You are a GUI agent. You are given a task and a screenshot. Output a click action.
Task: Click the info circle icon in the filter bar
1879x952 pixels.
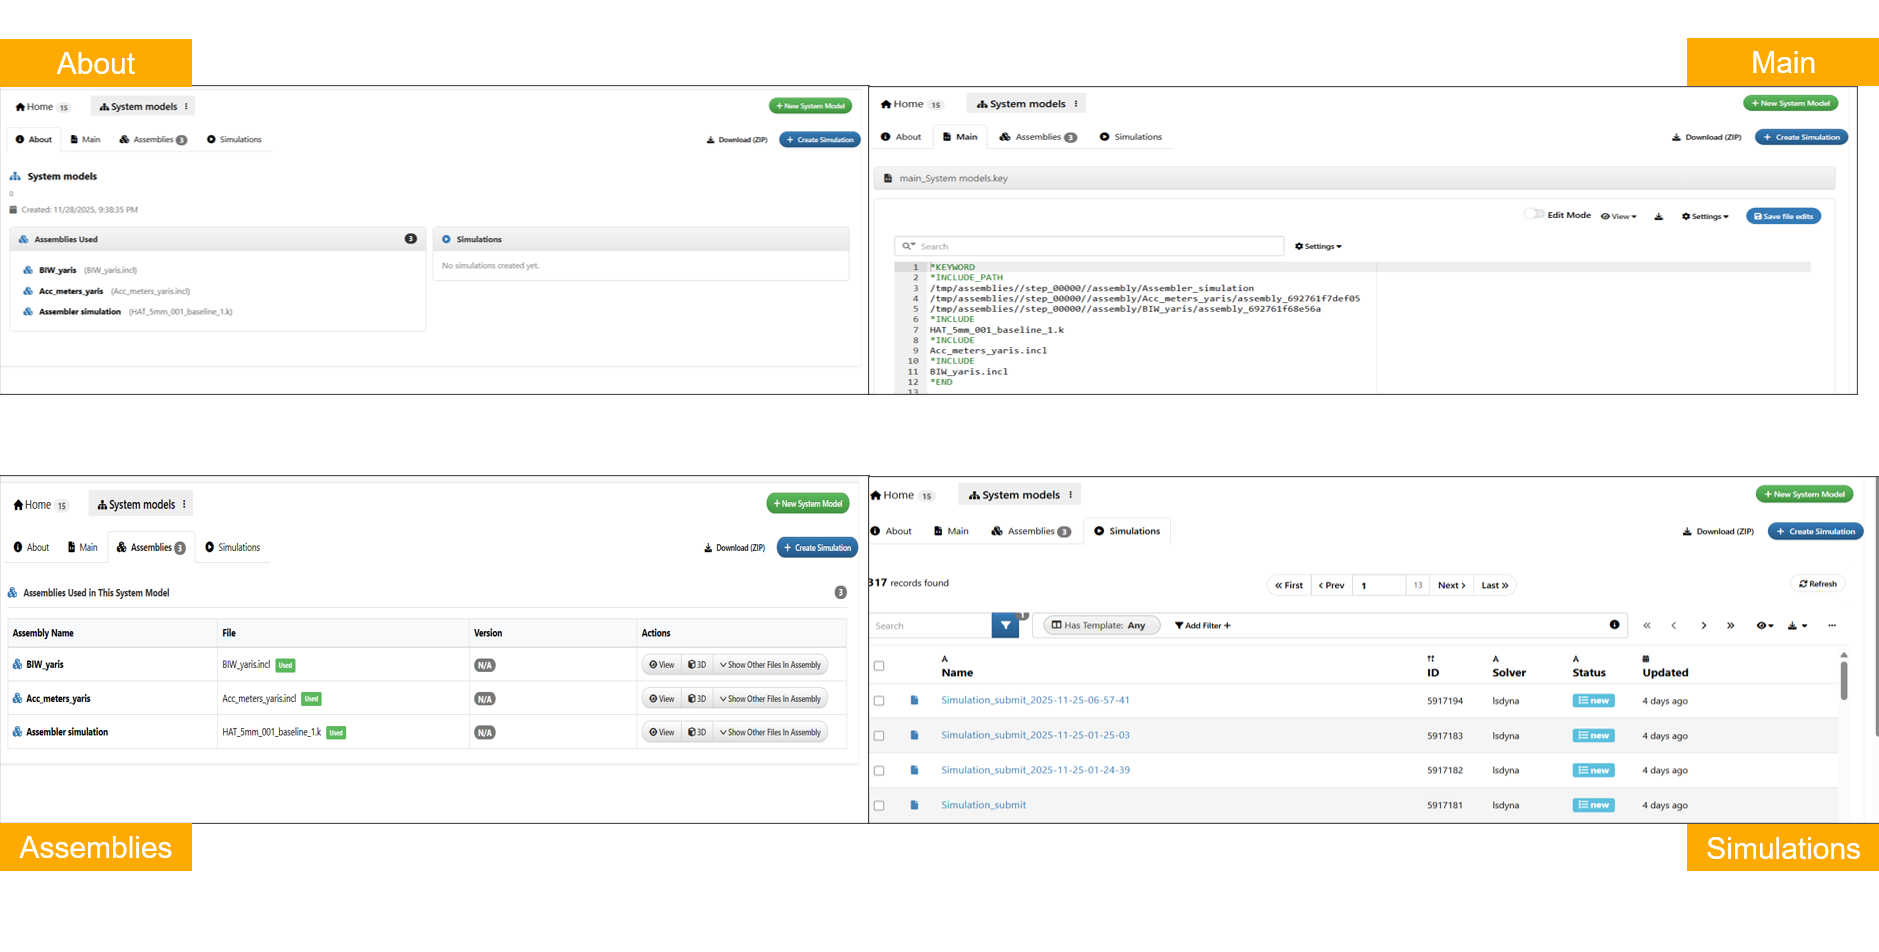tap(1614, 625)
